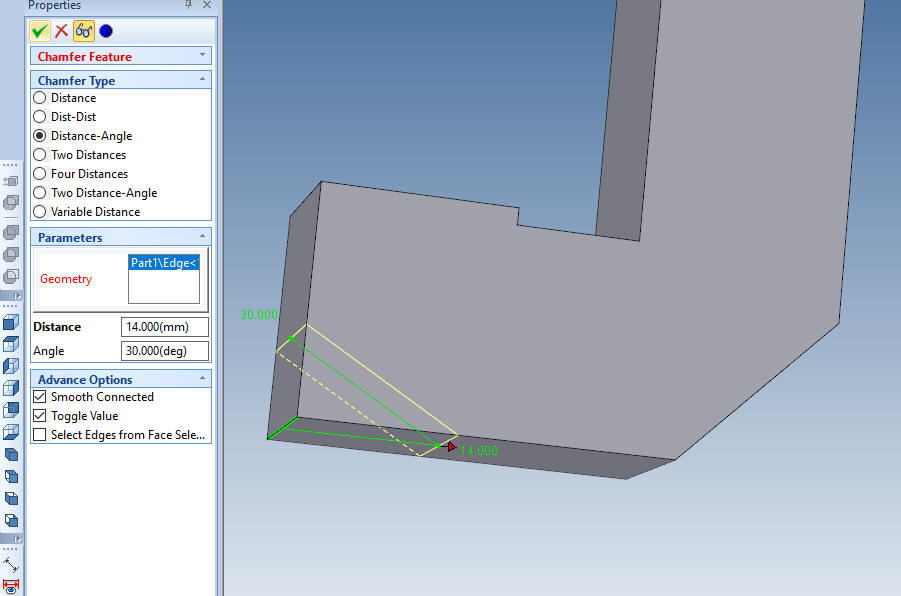
Task: Toggle the preview glasses icon
Action: tap(84, 31)
